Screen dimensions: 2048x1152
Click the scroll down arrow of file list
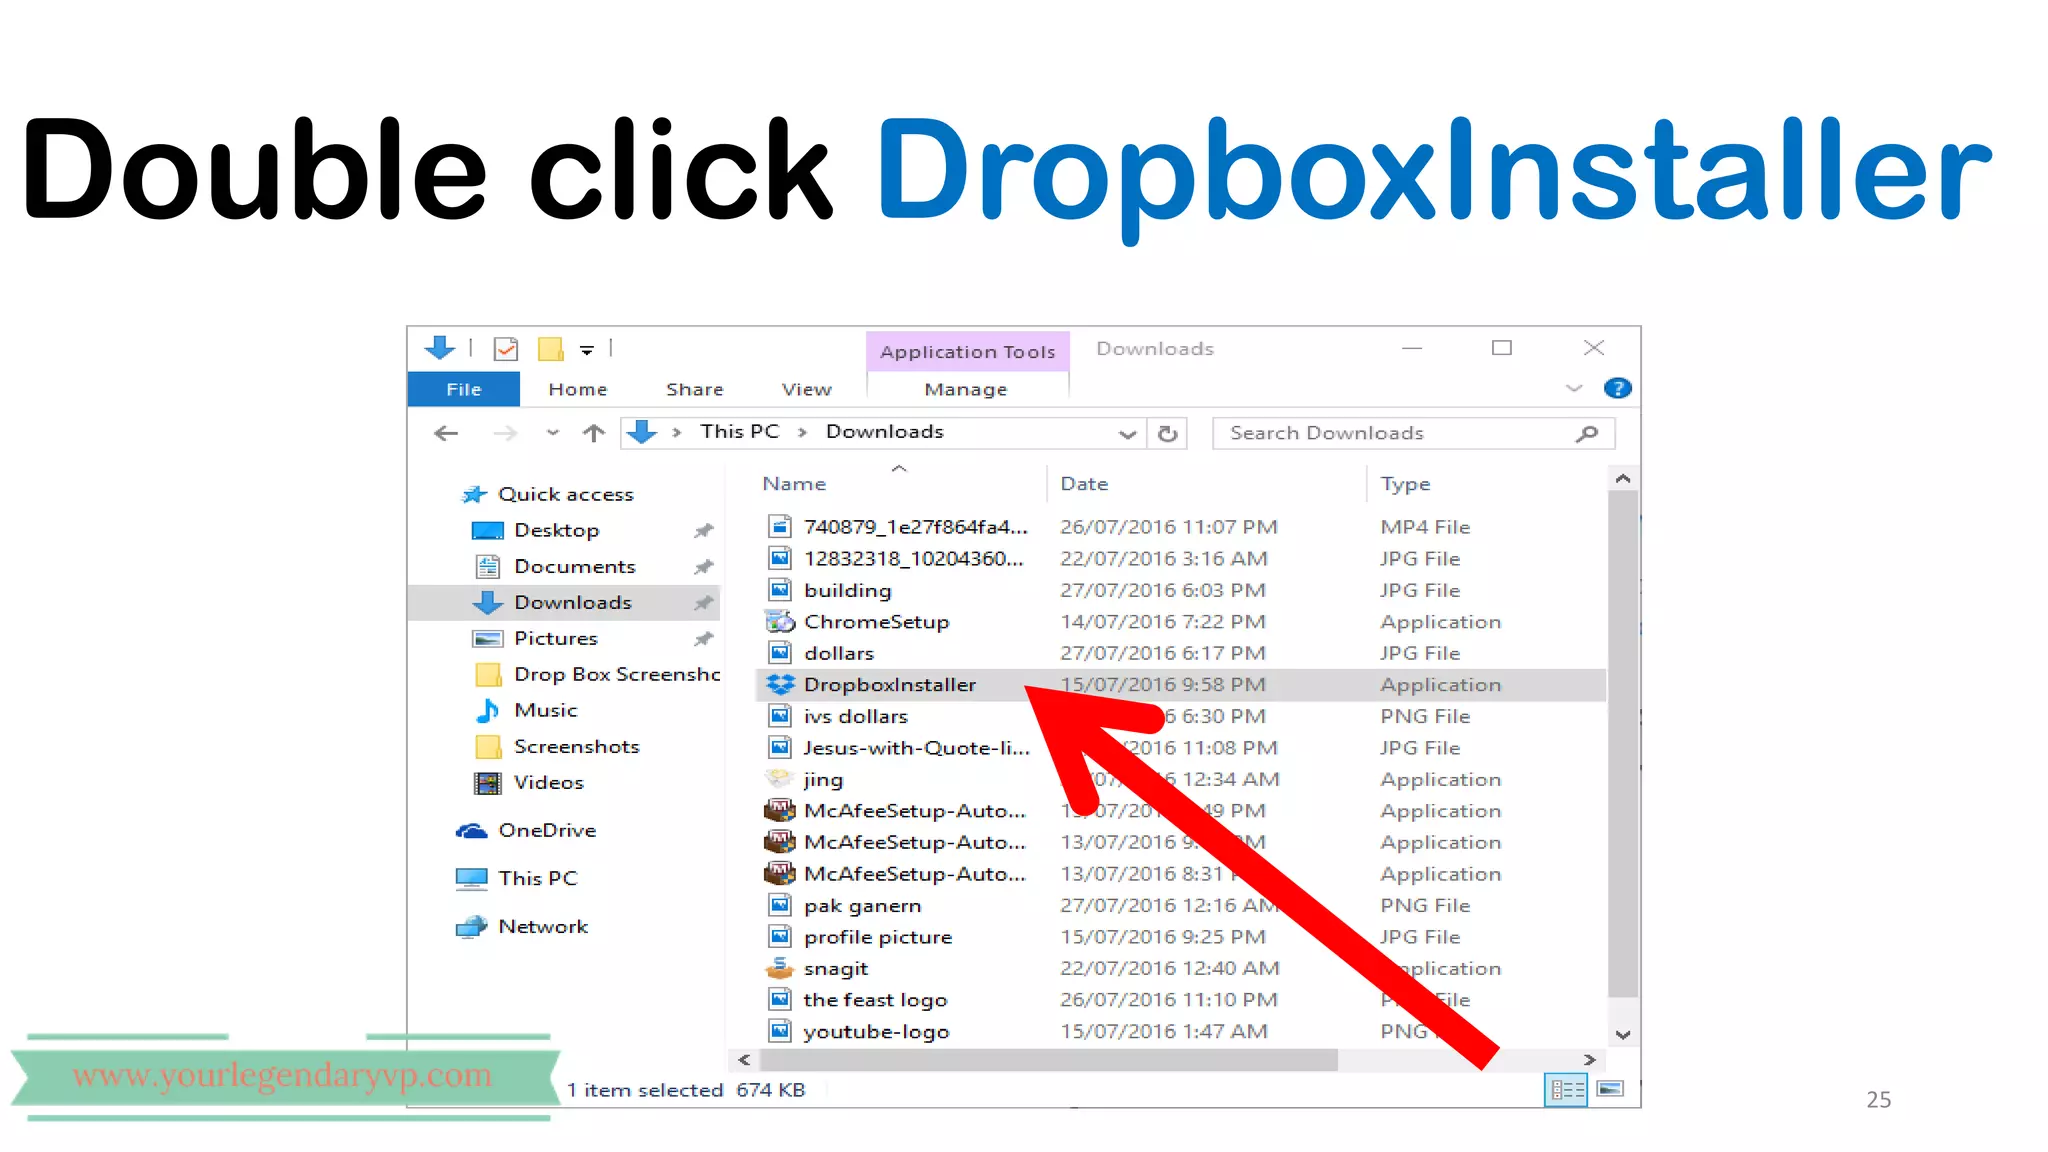pos(1623,1035)
